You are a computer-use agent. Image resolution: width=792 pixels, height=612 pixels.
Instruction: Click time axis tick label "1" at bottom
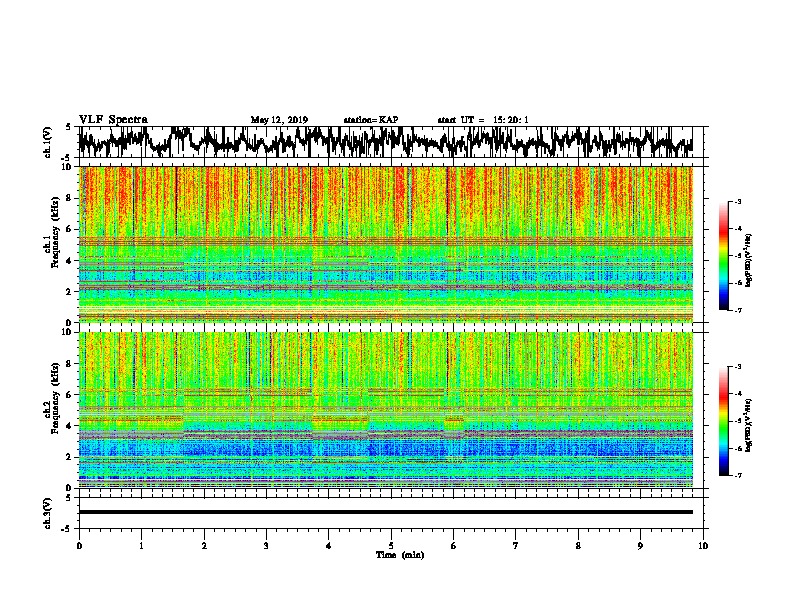coord(141,546)
